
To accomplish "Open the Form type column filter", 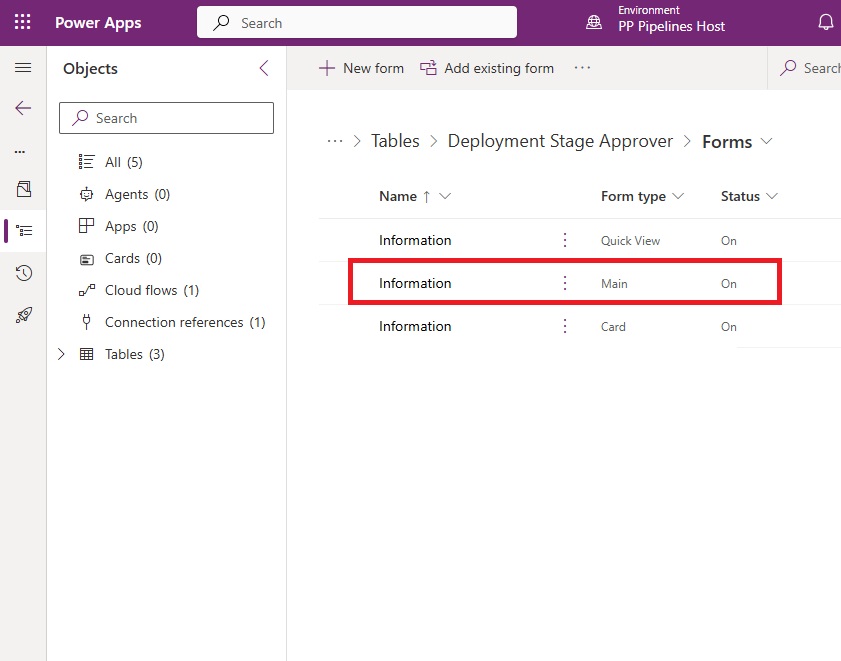I will pos(678,196).
